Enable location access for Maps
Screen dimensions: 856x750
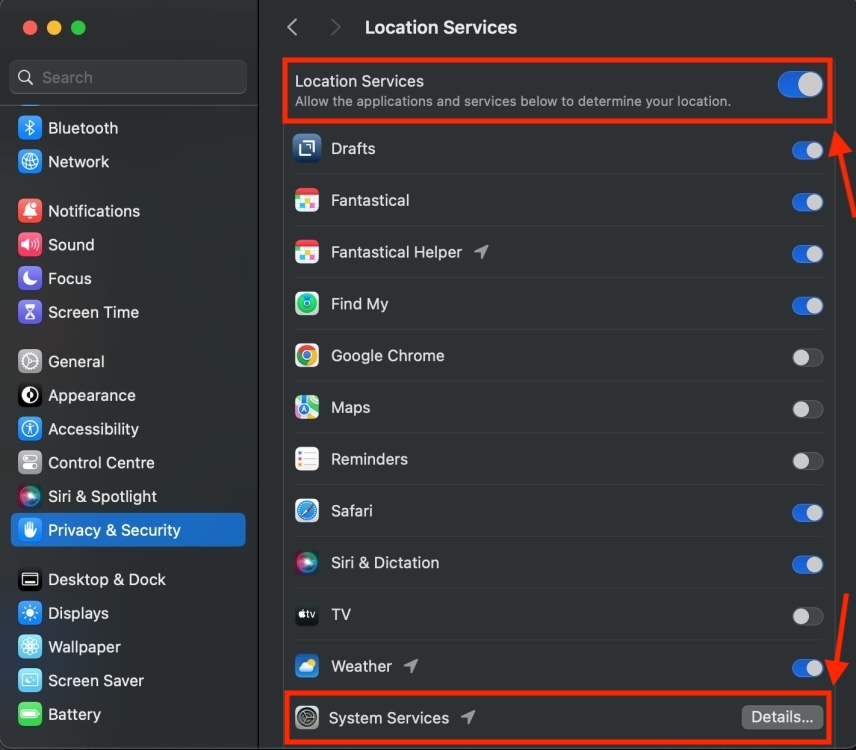[807, 409]
